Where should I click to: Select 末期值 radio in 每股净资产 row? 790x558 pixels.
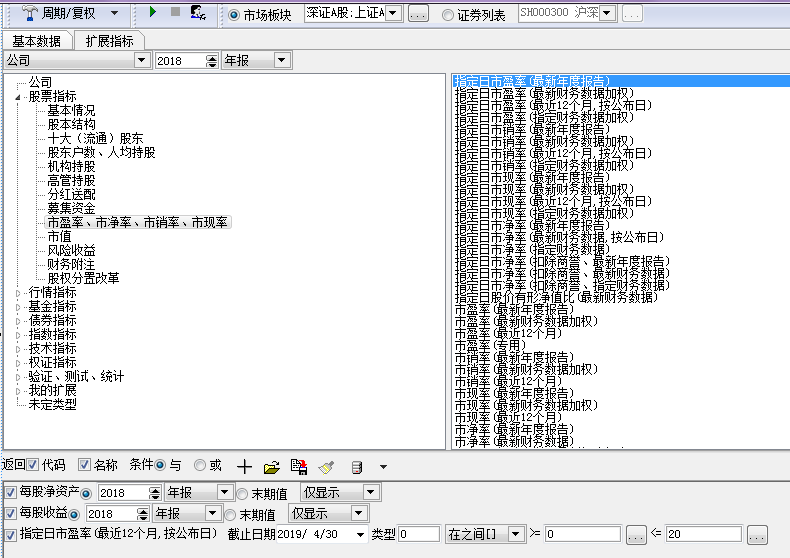(x=242, y=494)
